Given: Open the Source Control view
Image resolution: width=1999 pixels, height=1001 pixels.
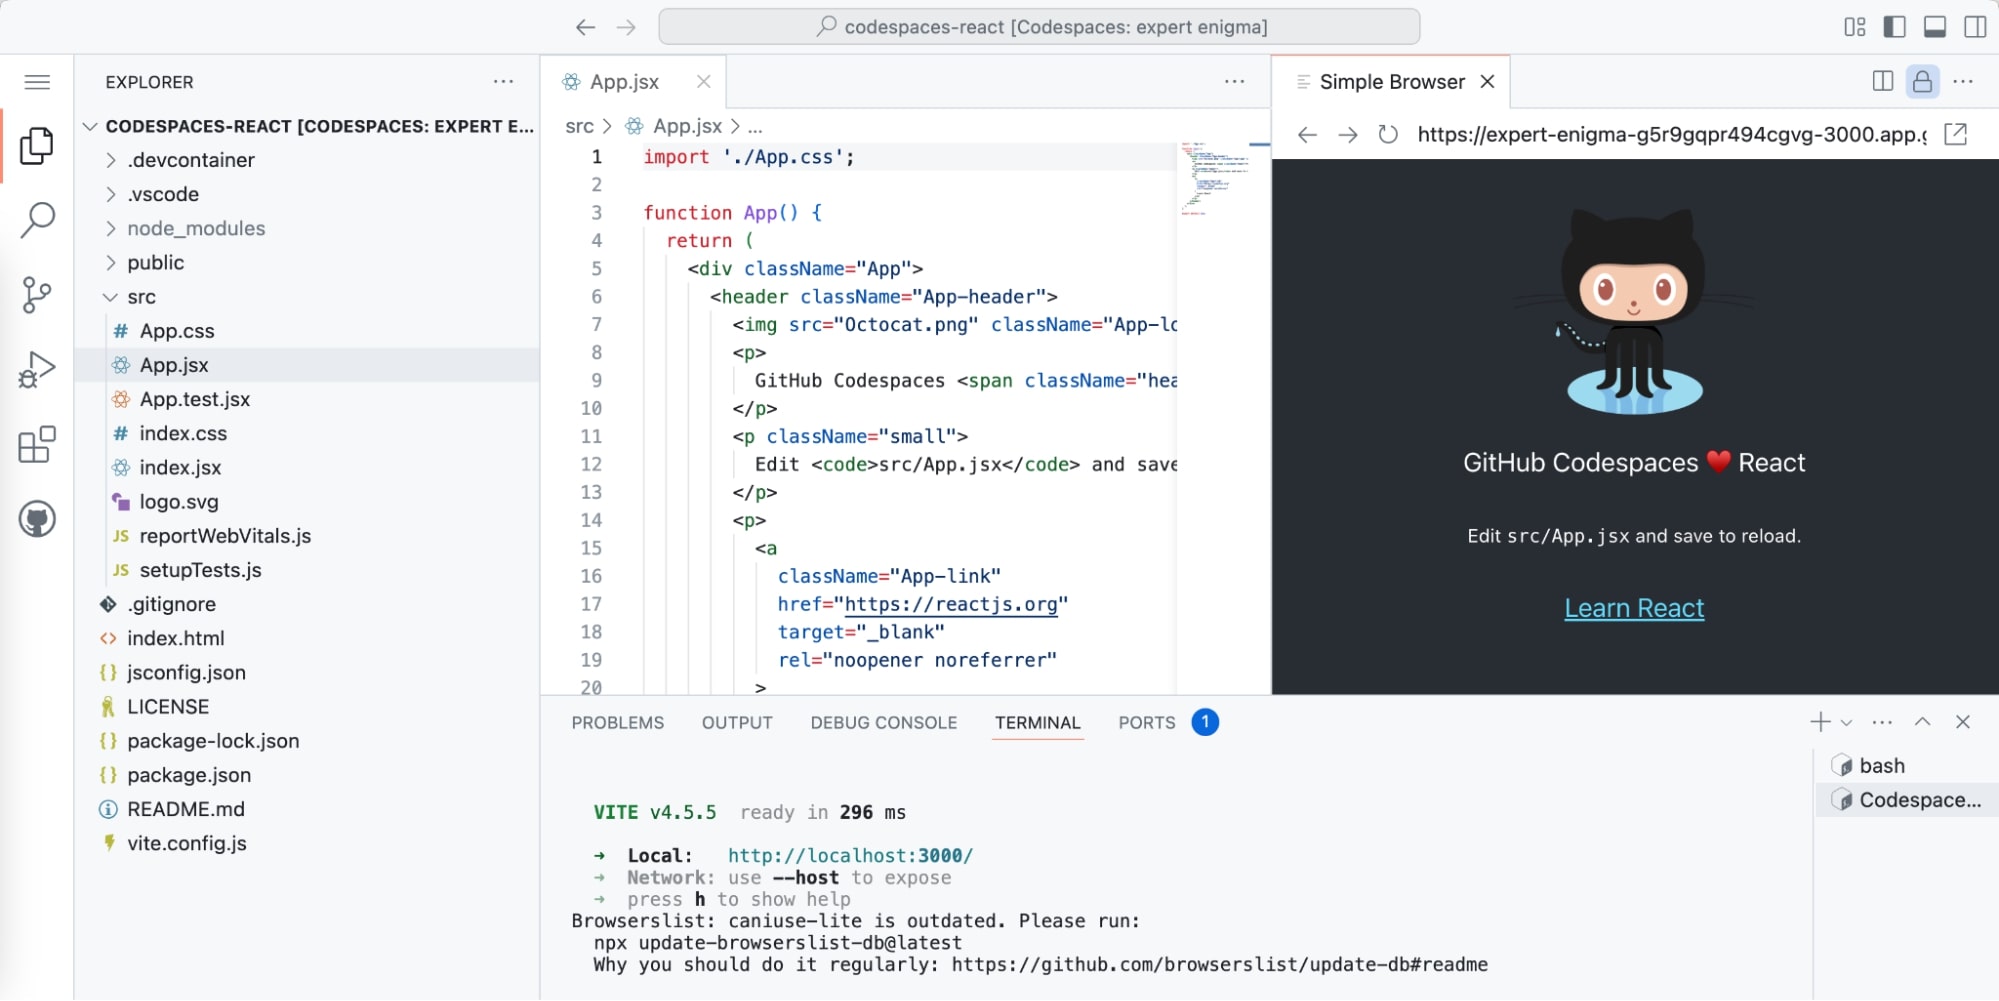Looking at the screenshot, I should click(37, 295).
